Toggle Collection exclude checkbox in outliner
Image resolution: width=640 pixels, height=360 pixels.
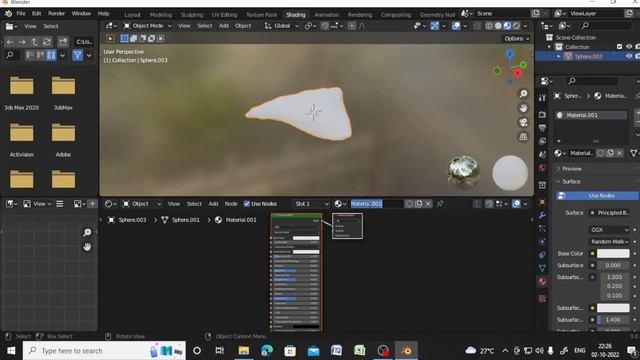click(x=620, y=47)
